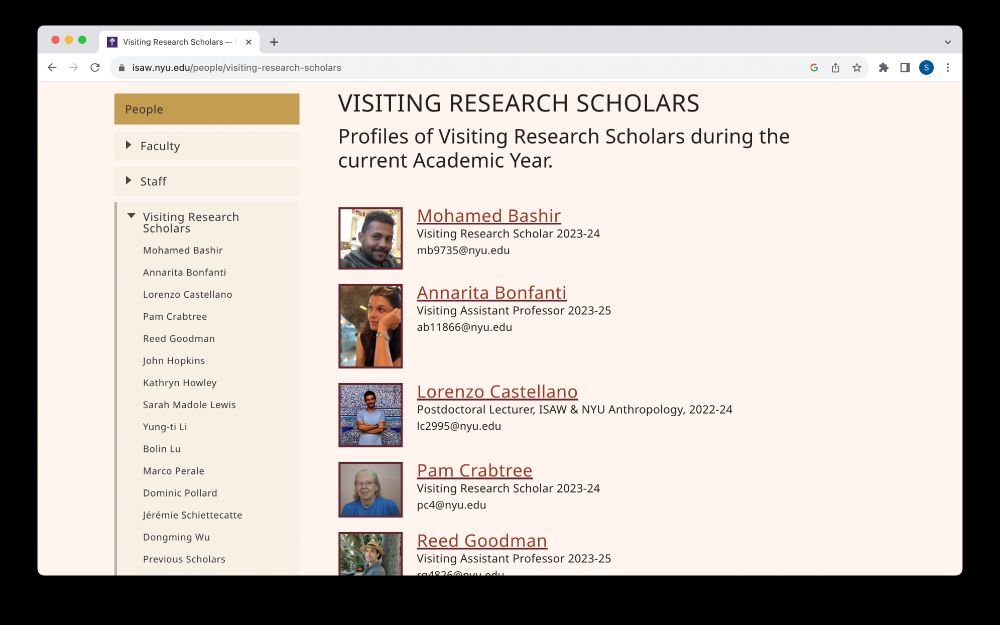Open the Google icon in address bar
1000x625 pixels.
[x=814, y=68]
